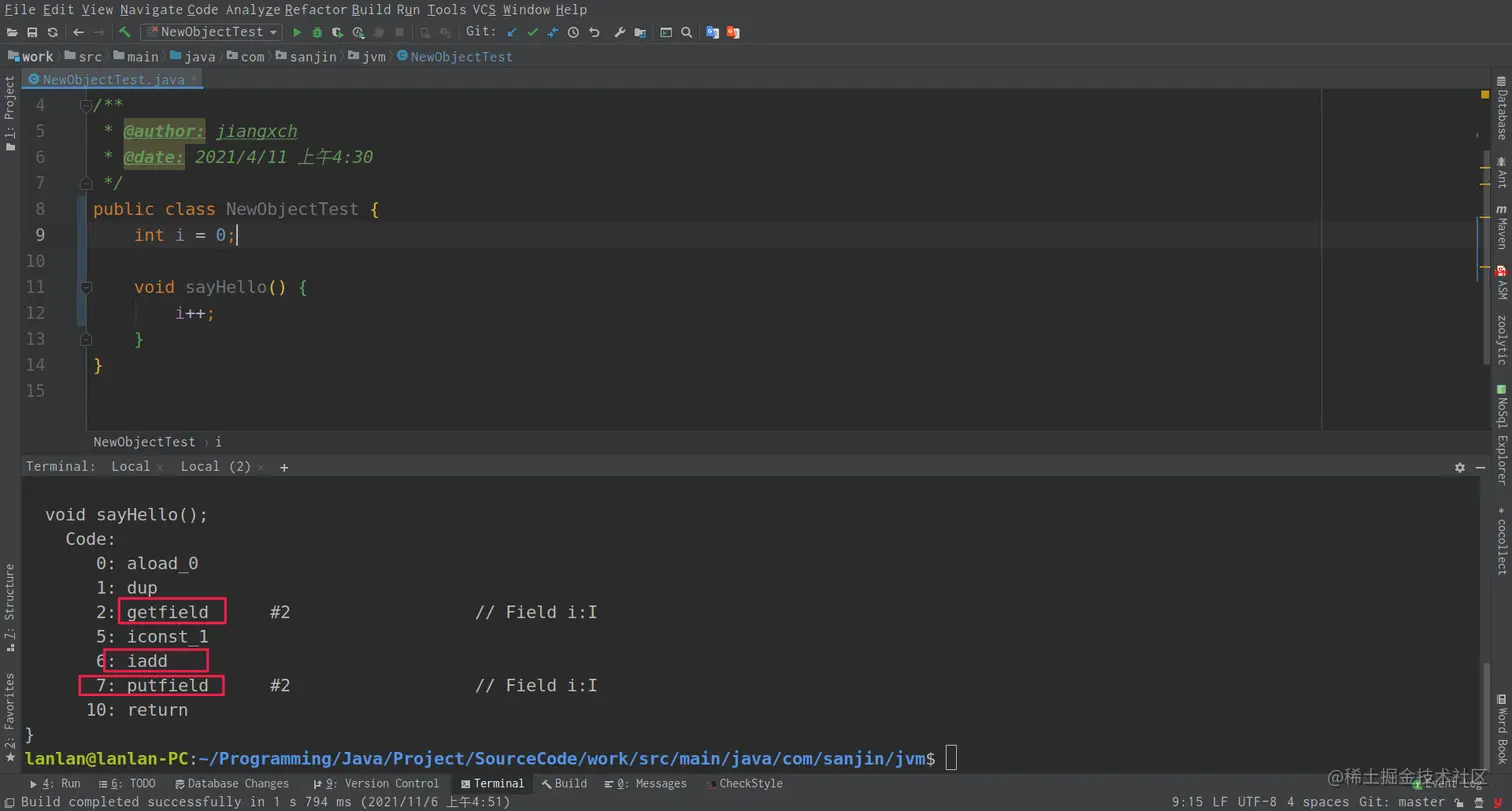Open settings via the wrench icon
This screenshot has width=1512, height=811.
[620, 32]
